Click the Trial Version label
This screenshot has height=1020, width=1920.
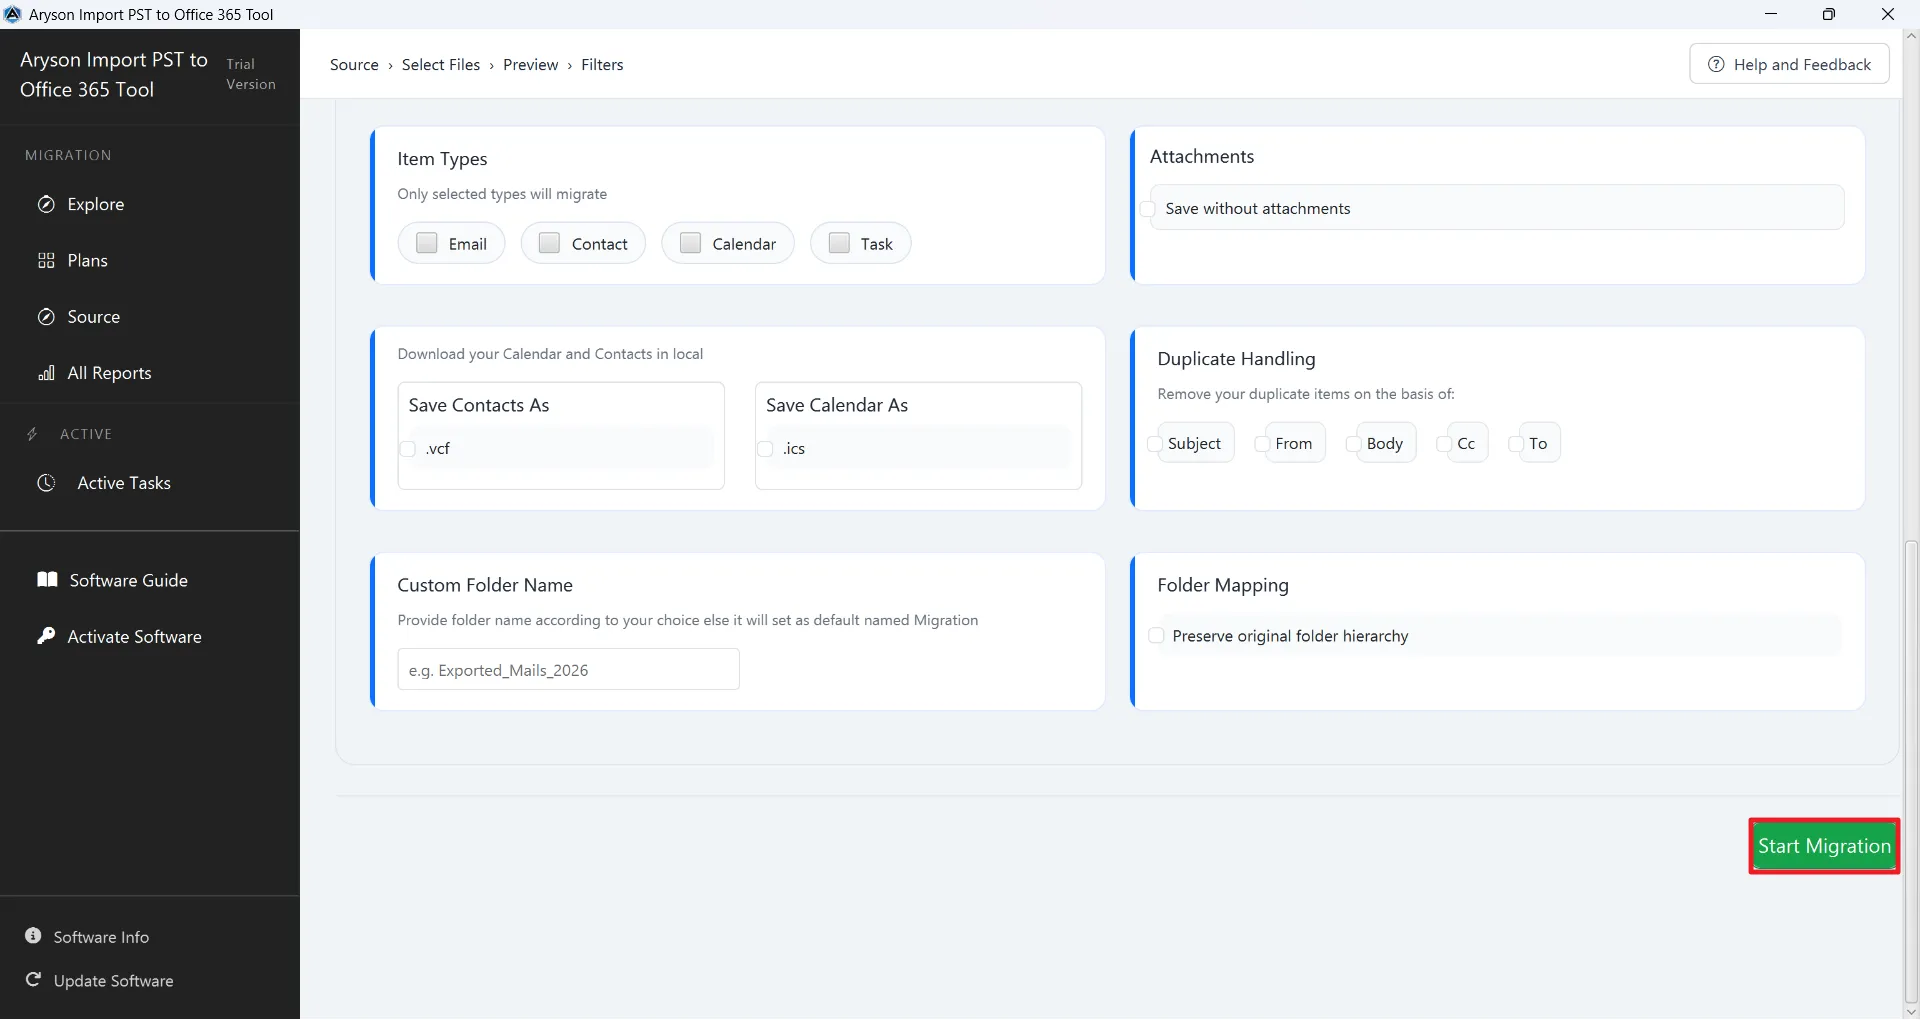(x=251, y=74)
